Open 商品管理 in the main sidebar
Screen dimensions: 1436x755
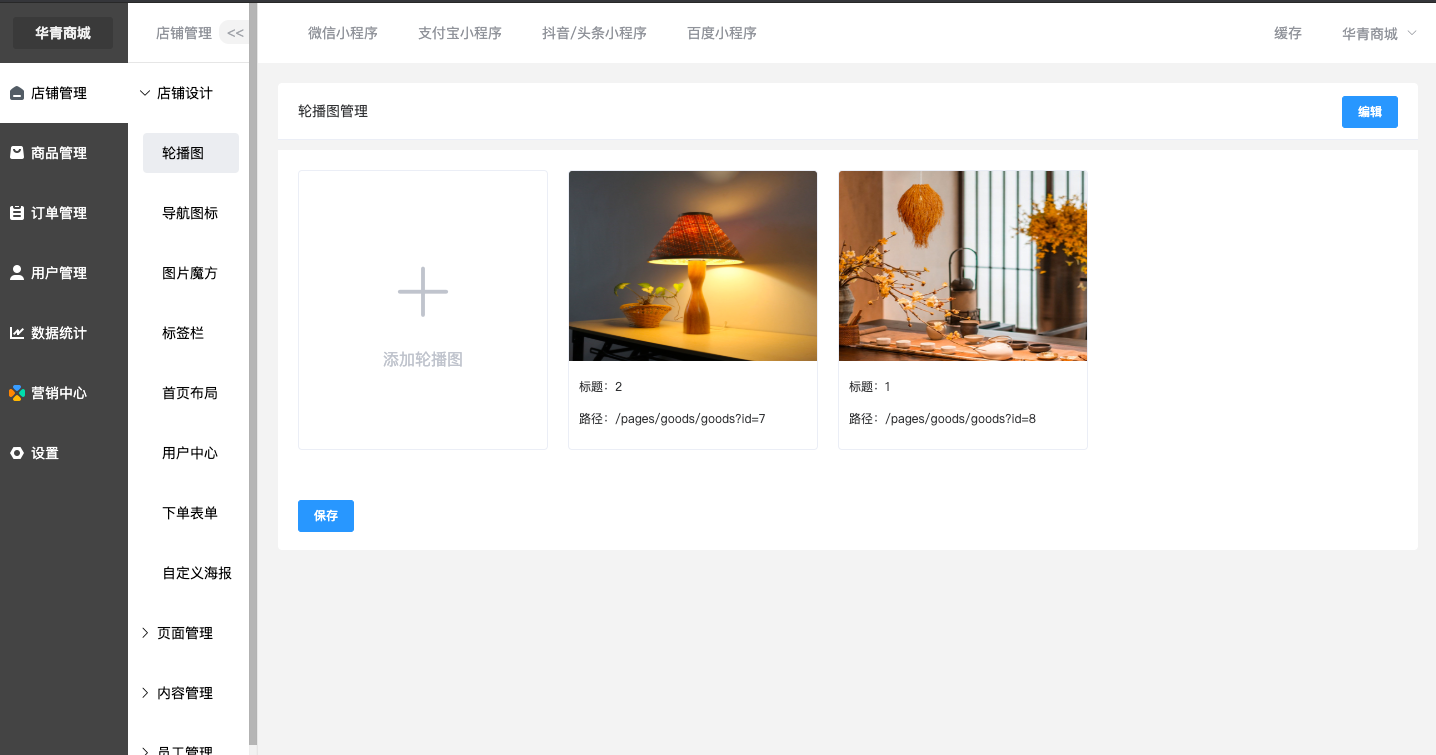[x=64, y=153]
